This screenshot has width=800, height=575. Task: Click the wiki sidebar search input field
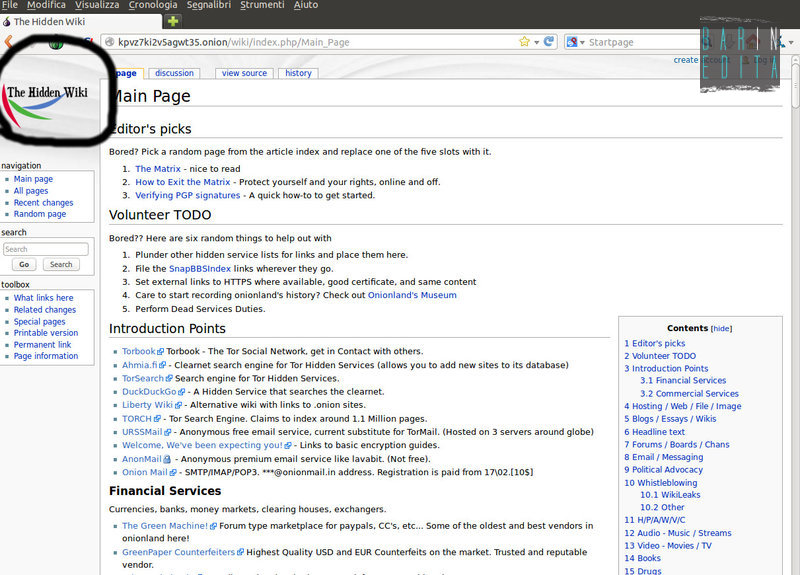45,249
